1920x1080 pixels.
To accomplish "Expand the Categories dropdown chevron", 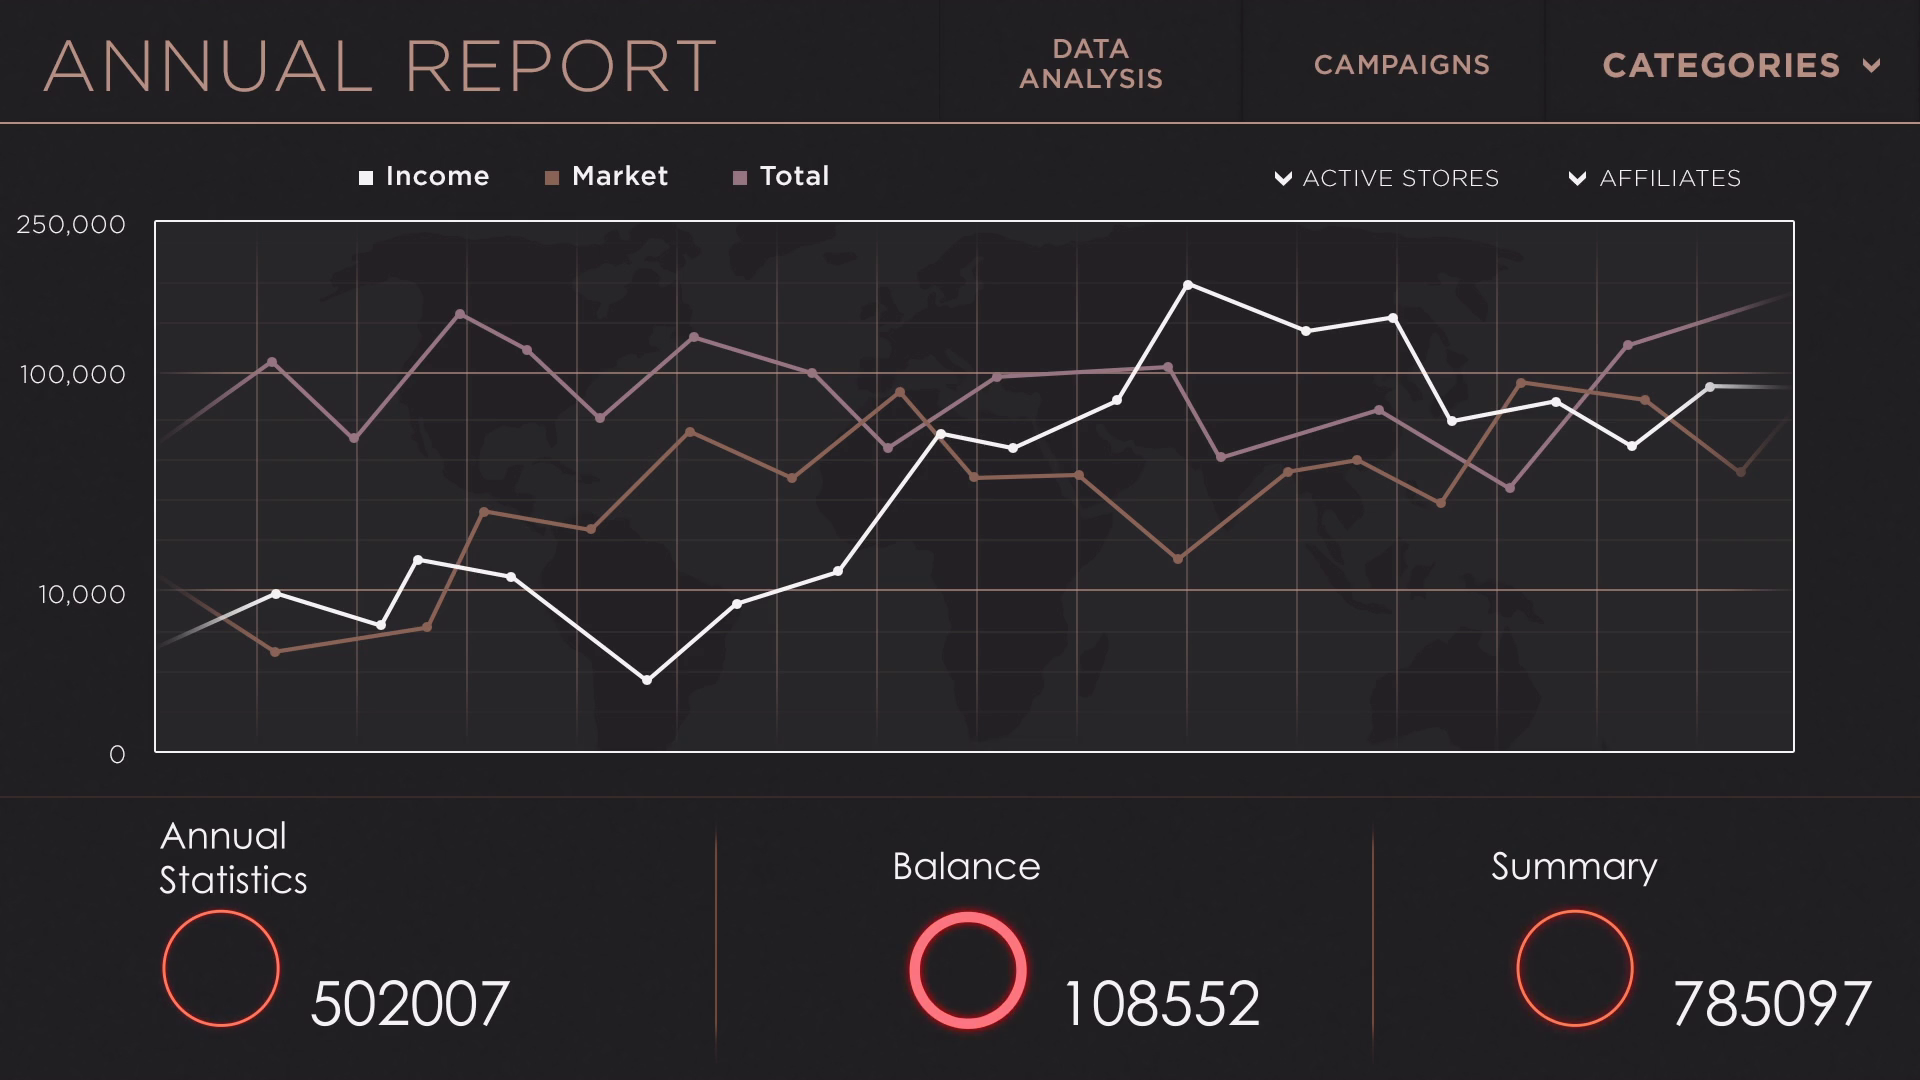I will [1871, 66].
